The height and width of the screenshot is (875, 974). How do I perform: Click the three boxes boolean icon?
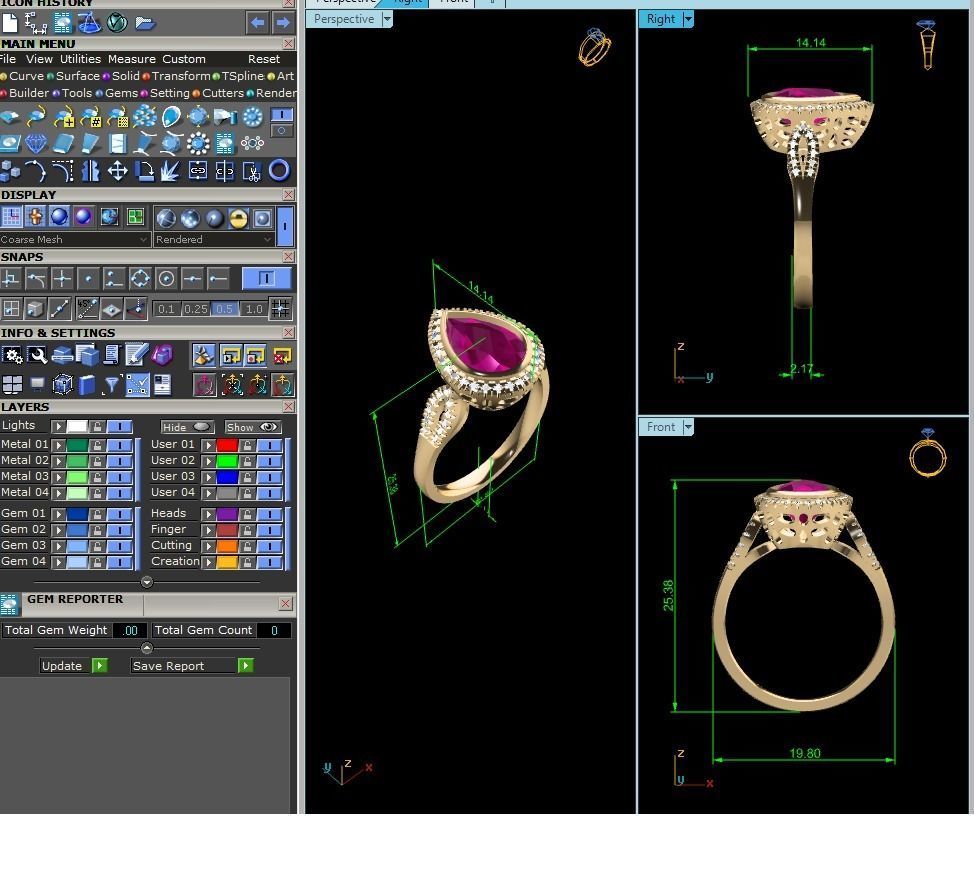(9, 170)
